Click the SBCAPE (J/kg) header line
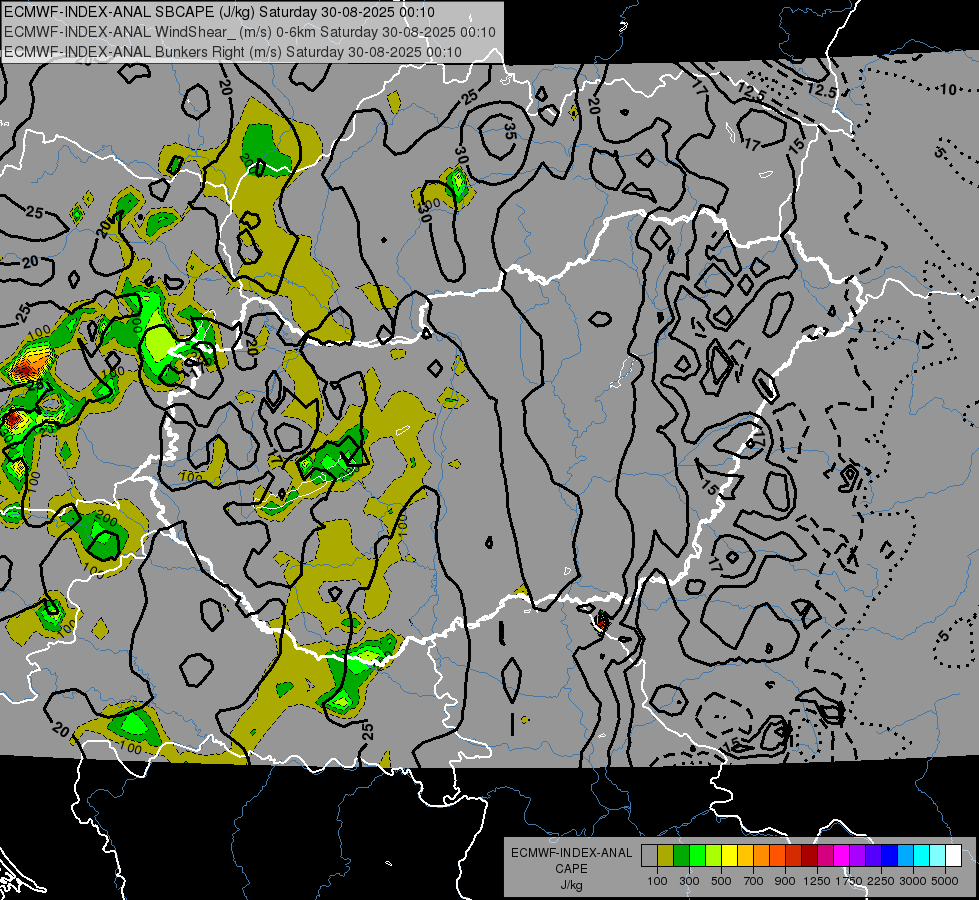 pos(219,12)
